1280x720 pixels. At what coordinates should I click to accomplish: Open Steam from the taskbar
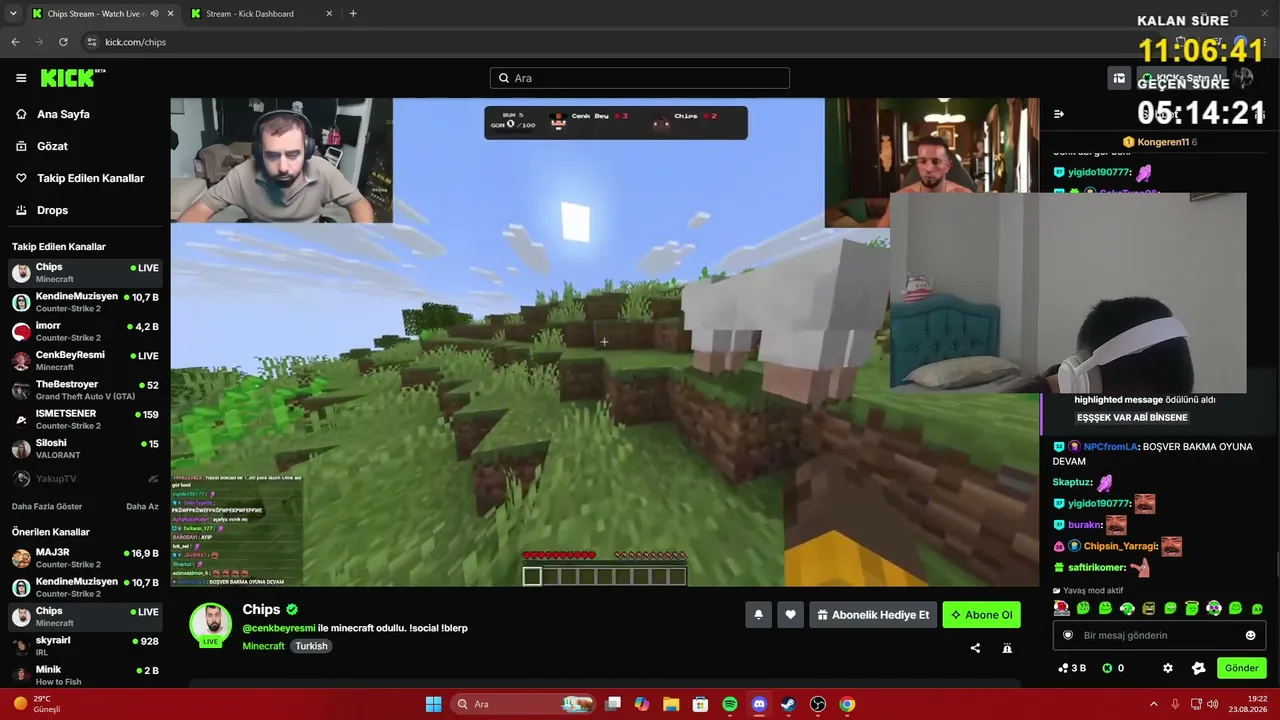[x=788, y=704]
